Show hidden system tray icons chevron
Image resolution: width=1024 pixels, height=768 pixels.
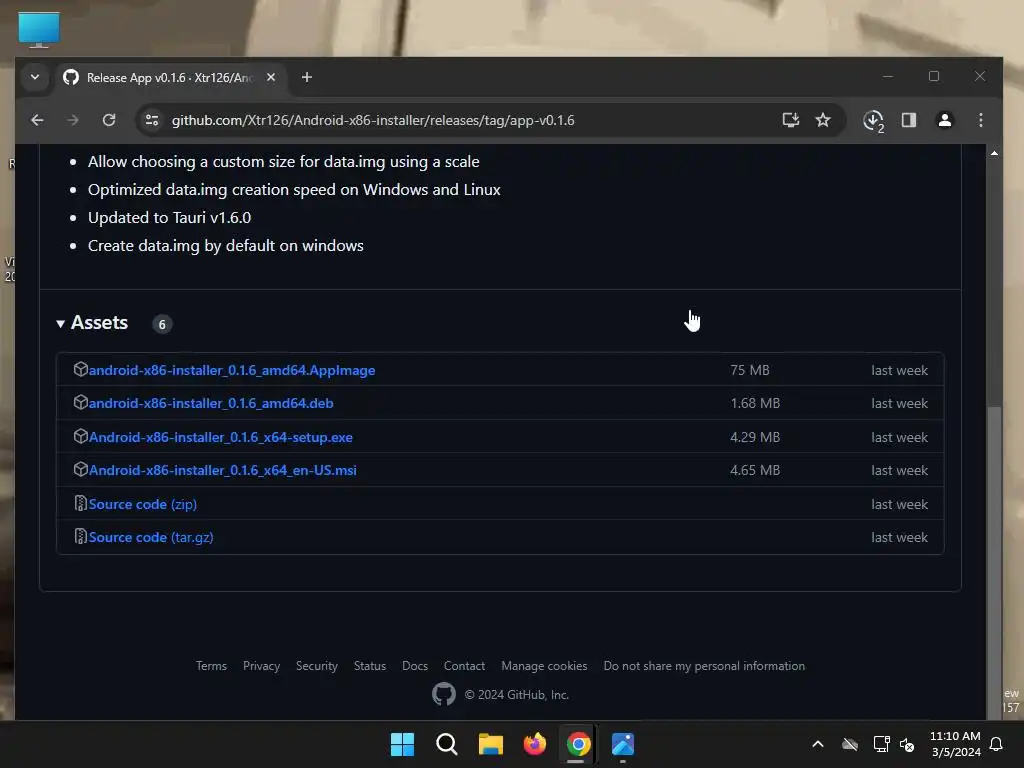pyautogui.click(x=818, y=744)
